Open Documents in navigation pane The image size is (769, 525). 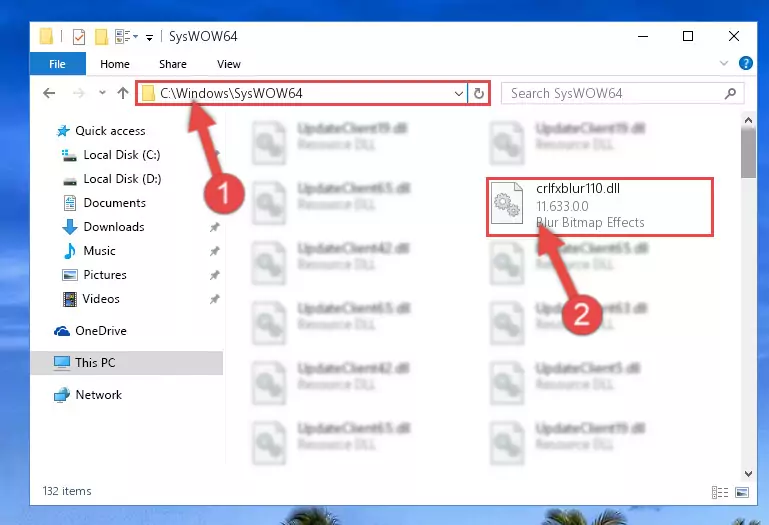click(x=114, y=203)
